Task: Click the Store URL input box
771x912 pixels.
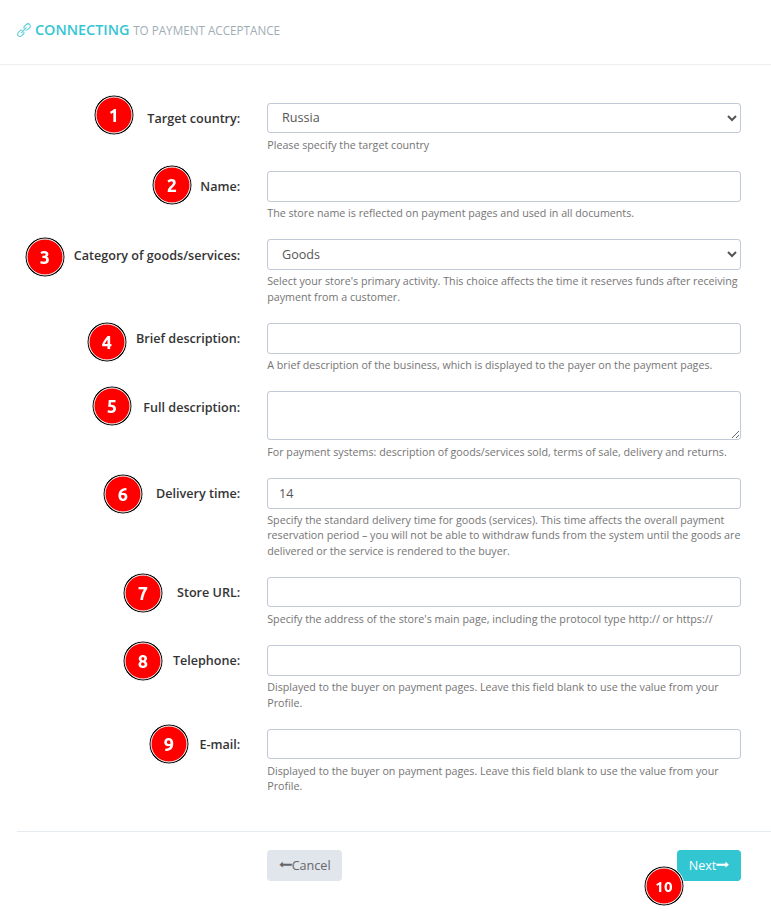Action: click(x=503, y=592)
